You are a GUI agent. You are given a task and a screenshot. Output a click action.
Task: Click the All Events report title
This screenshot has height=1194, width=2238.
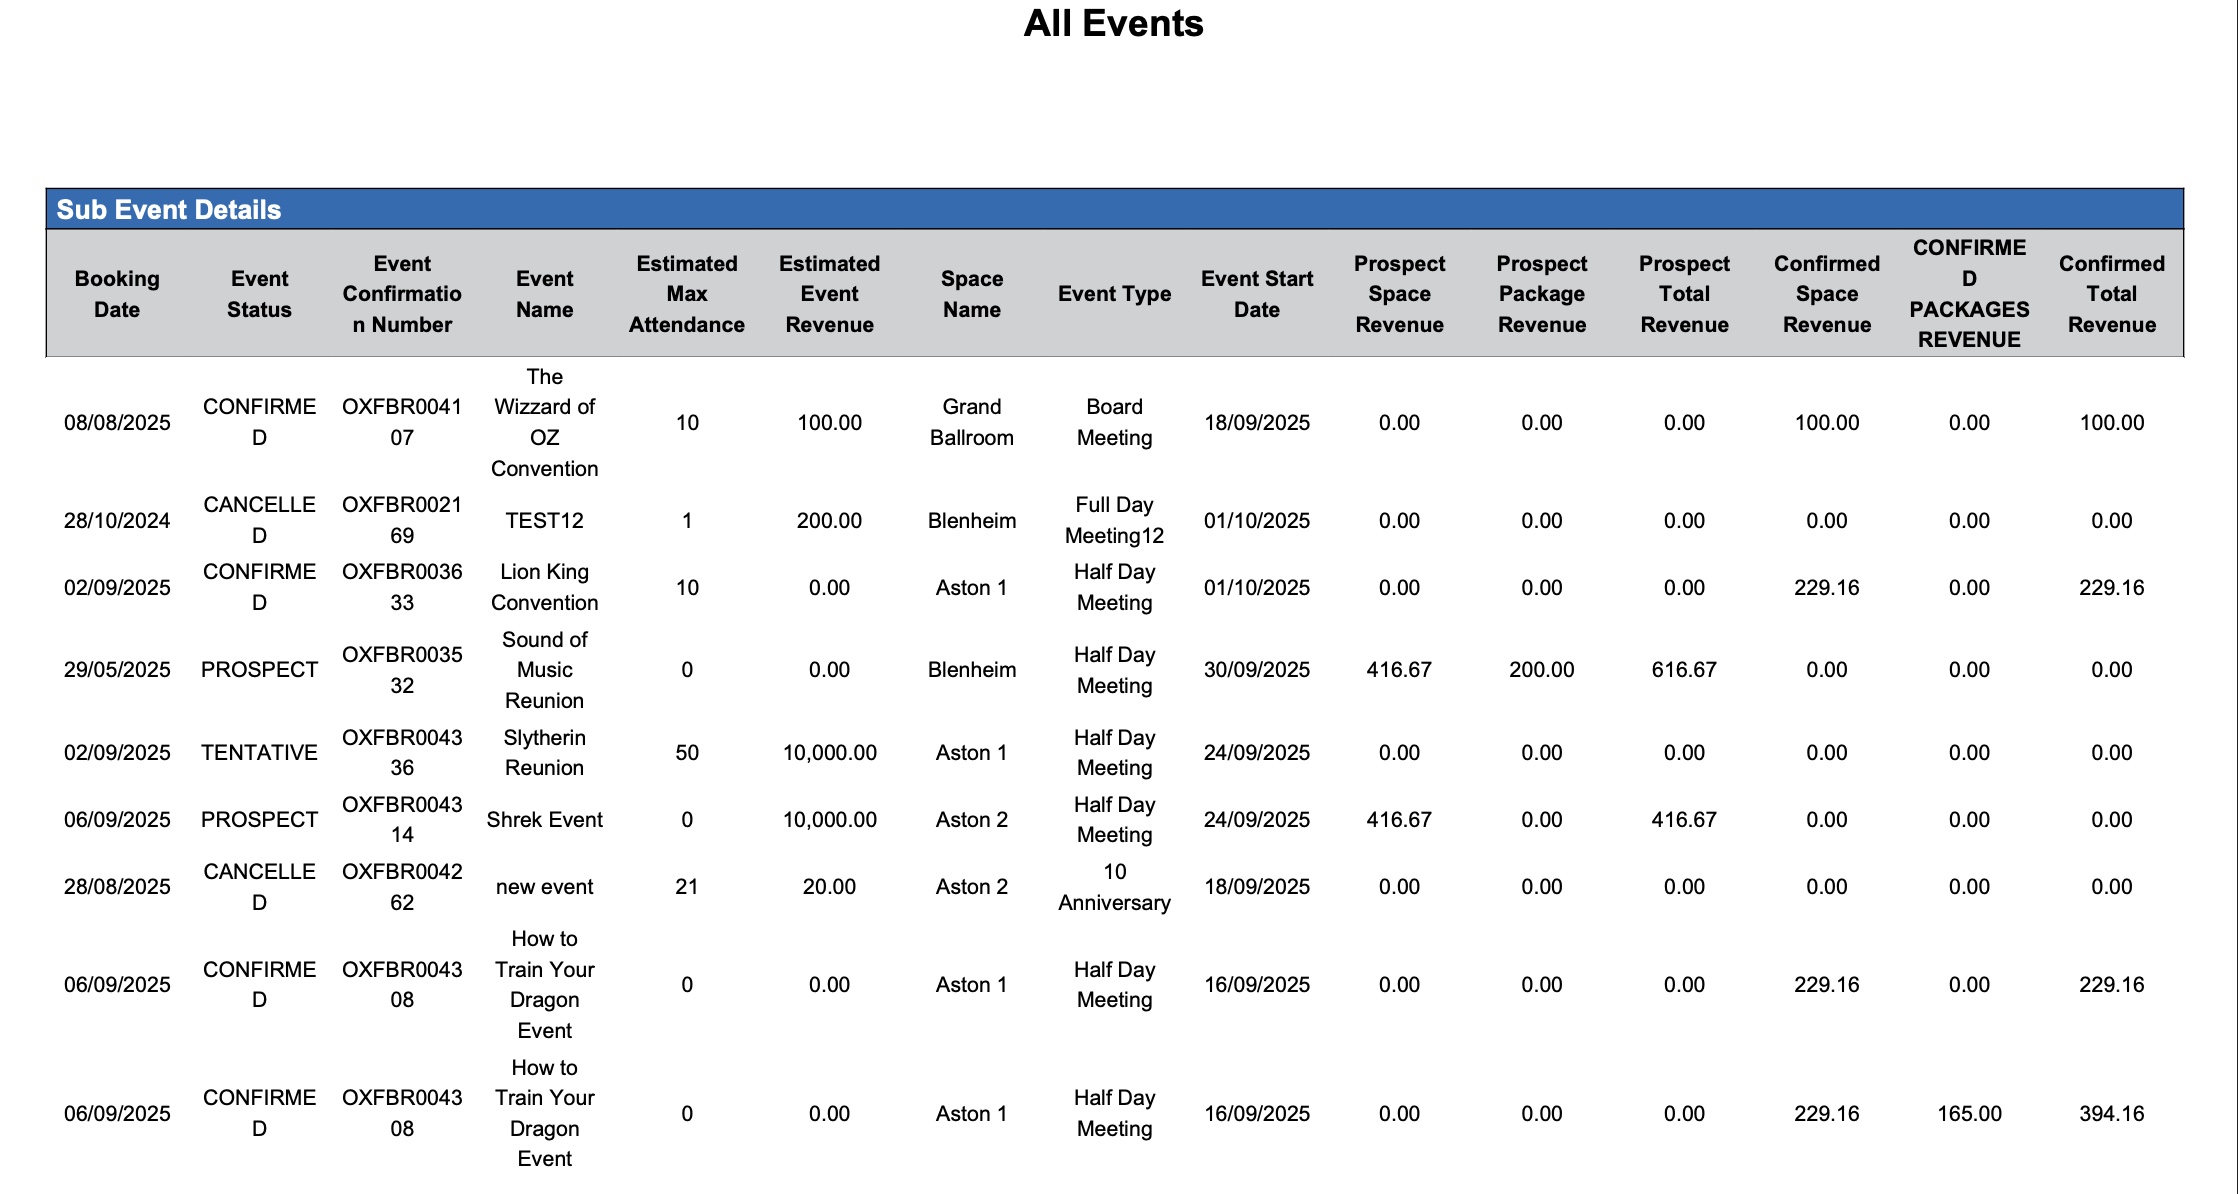coord(1113,24)
